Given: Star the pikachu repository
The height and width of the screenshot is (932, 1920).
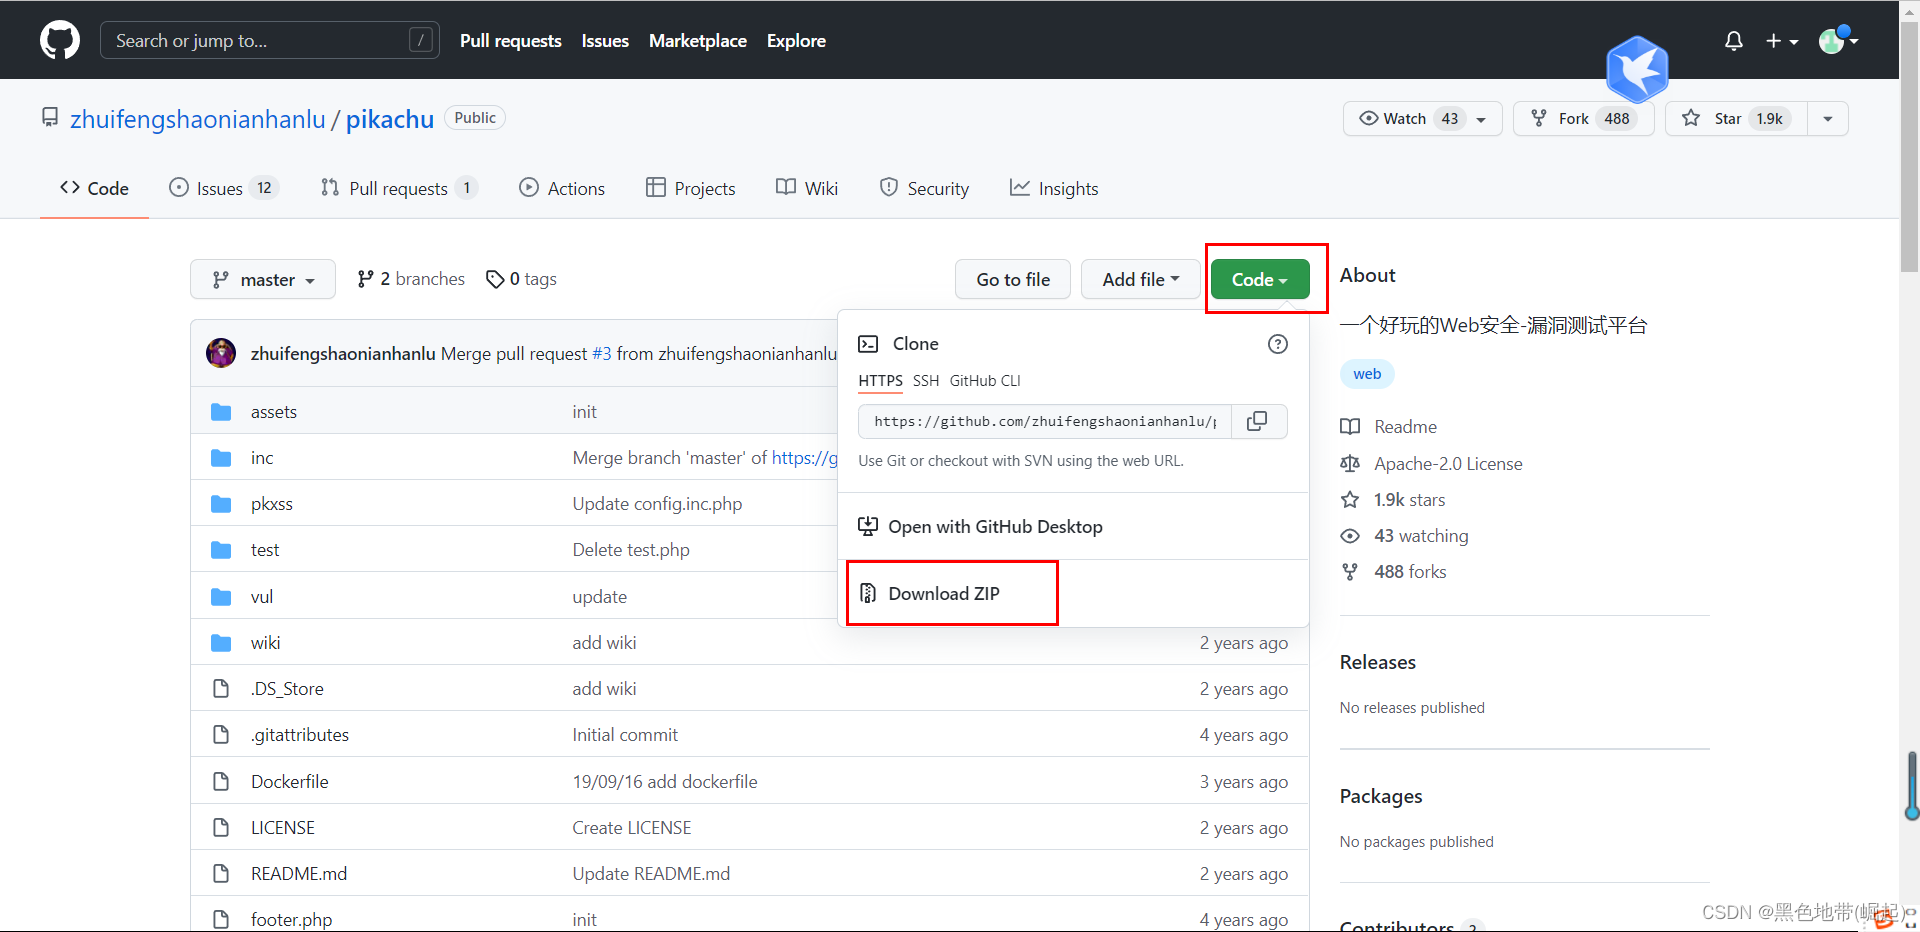Looking at the screenshot, I should coord(1736,118).
